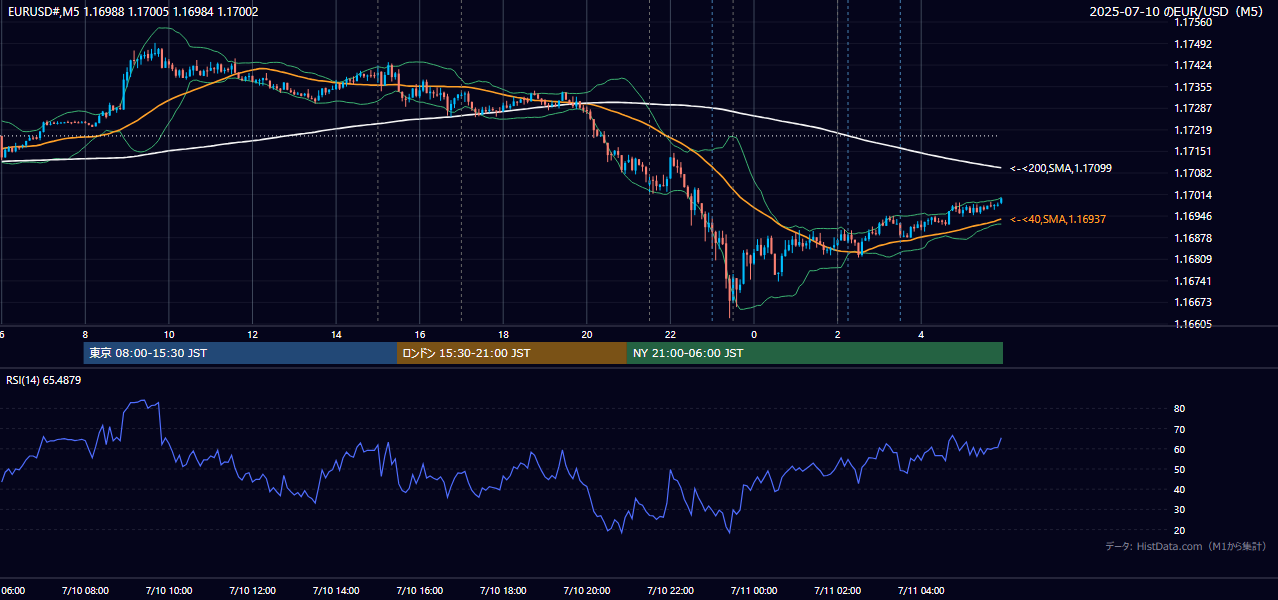
Task: Select price axis value 1.16878
Action: tap(1194, 238)
